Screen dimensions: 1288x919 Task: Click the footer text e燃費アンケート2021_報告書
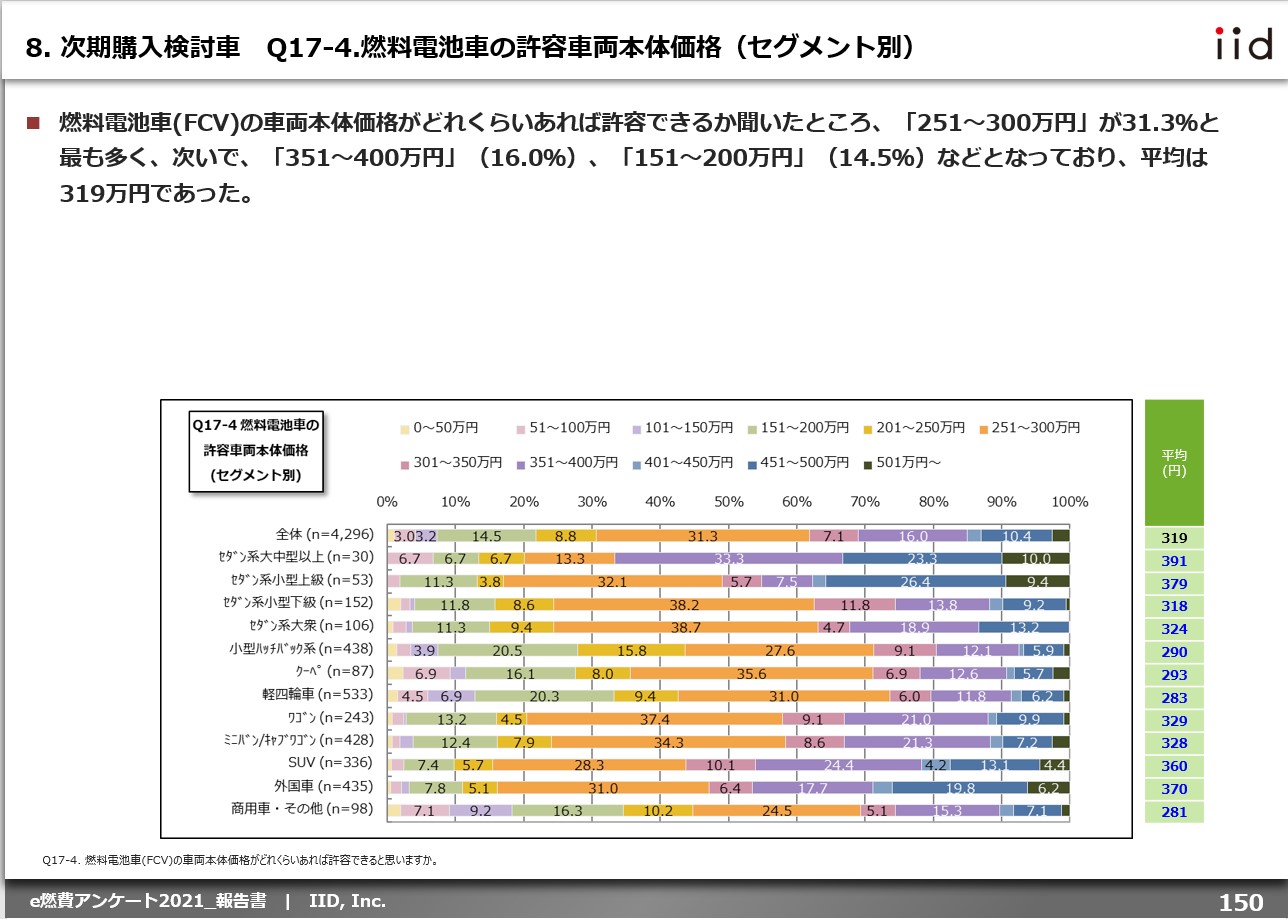click(x=147, y=901)
